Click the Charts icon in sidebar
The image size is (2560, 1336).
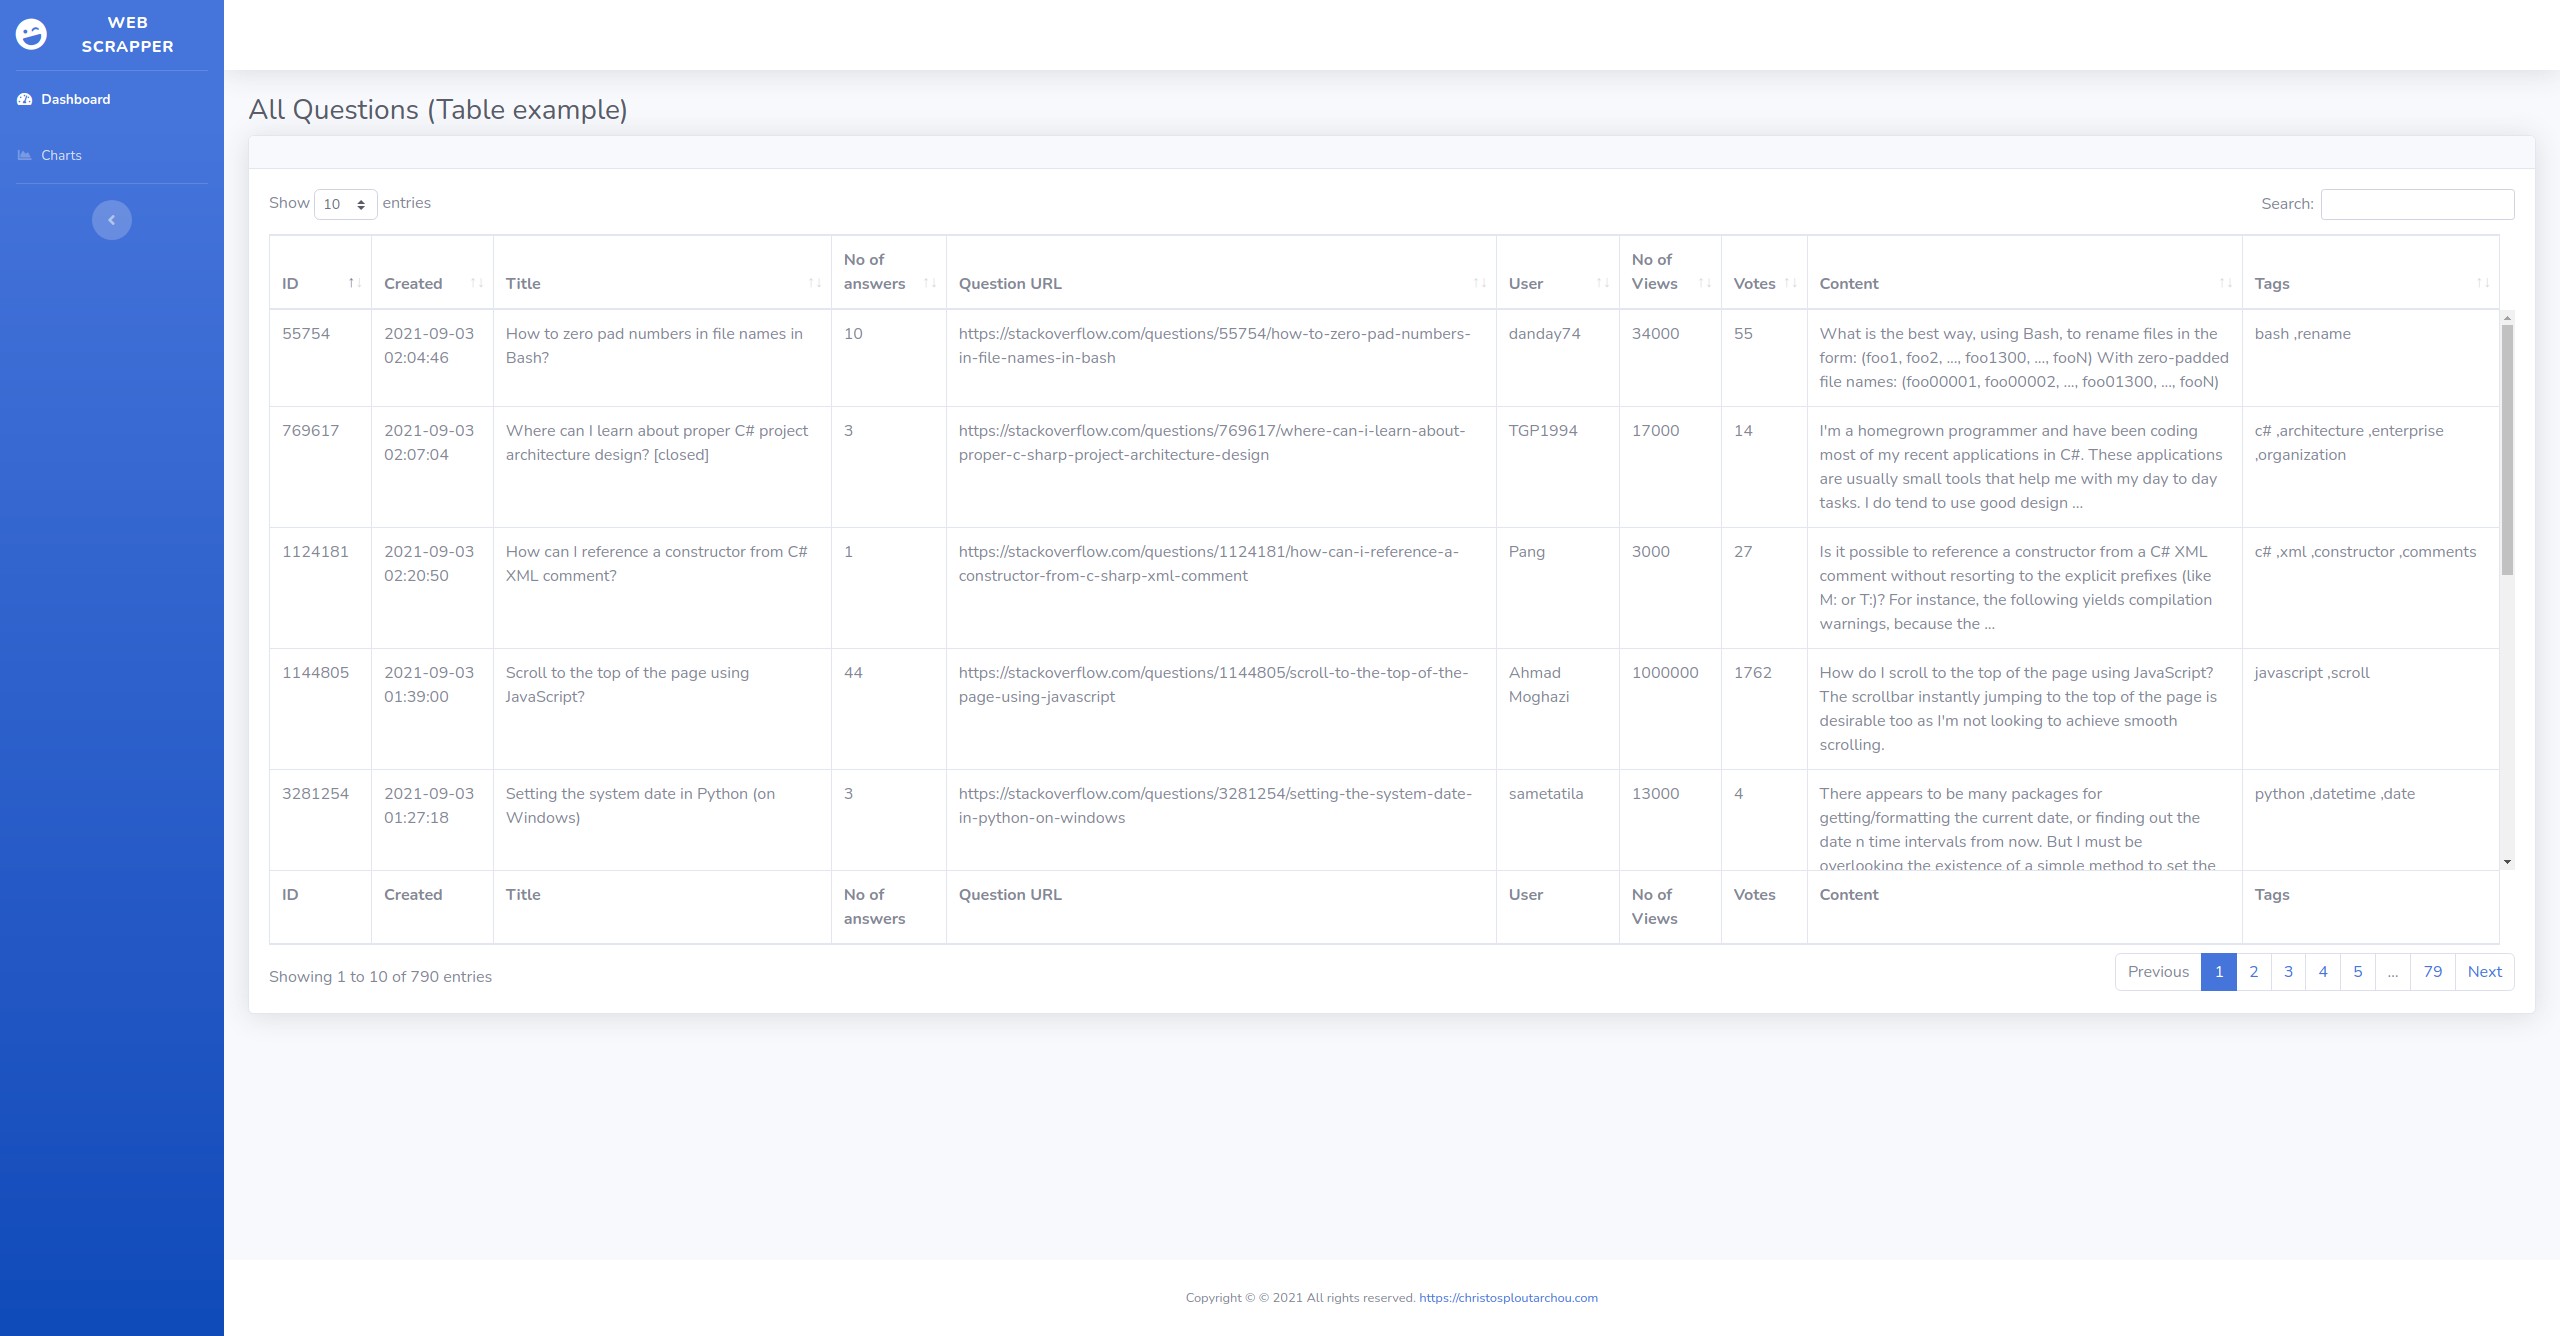tap(25, 155)
